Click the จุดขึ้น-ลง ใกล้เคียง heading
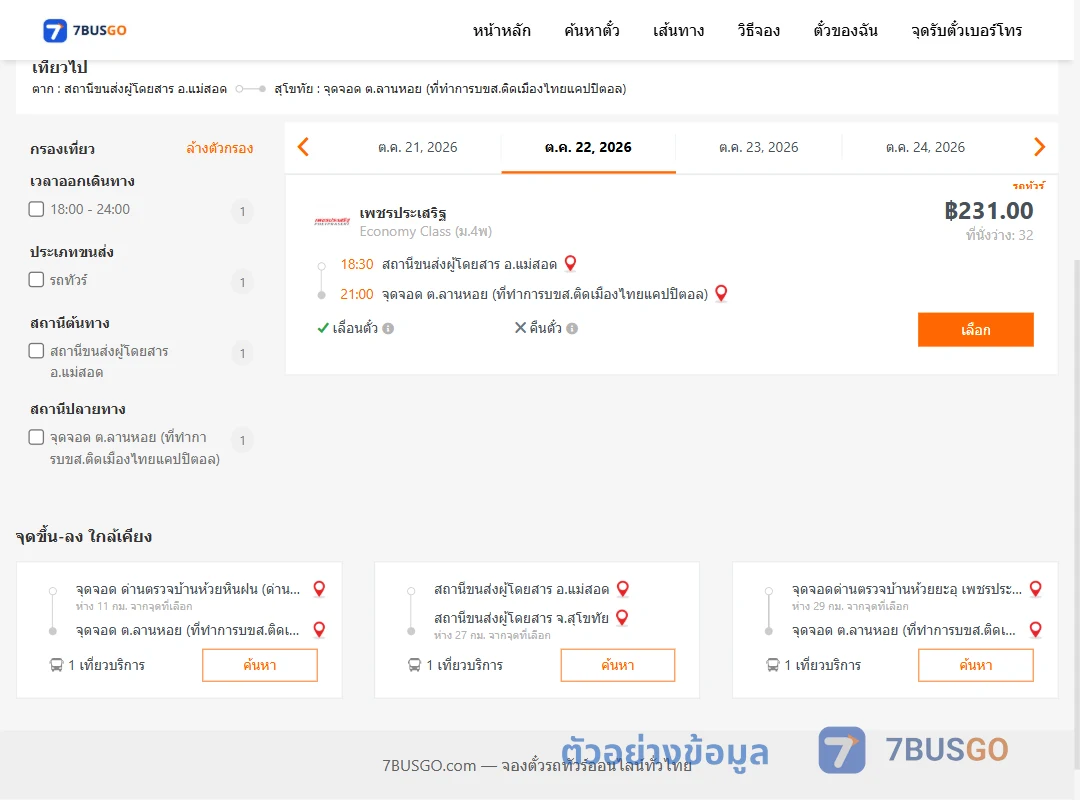1080x800 pixels. [x=84, y=536]
